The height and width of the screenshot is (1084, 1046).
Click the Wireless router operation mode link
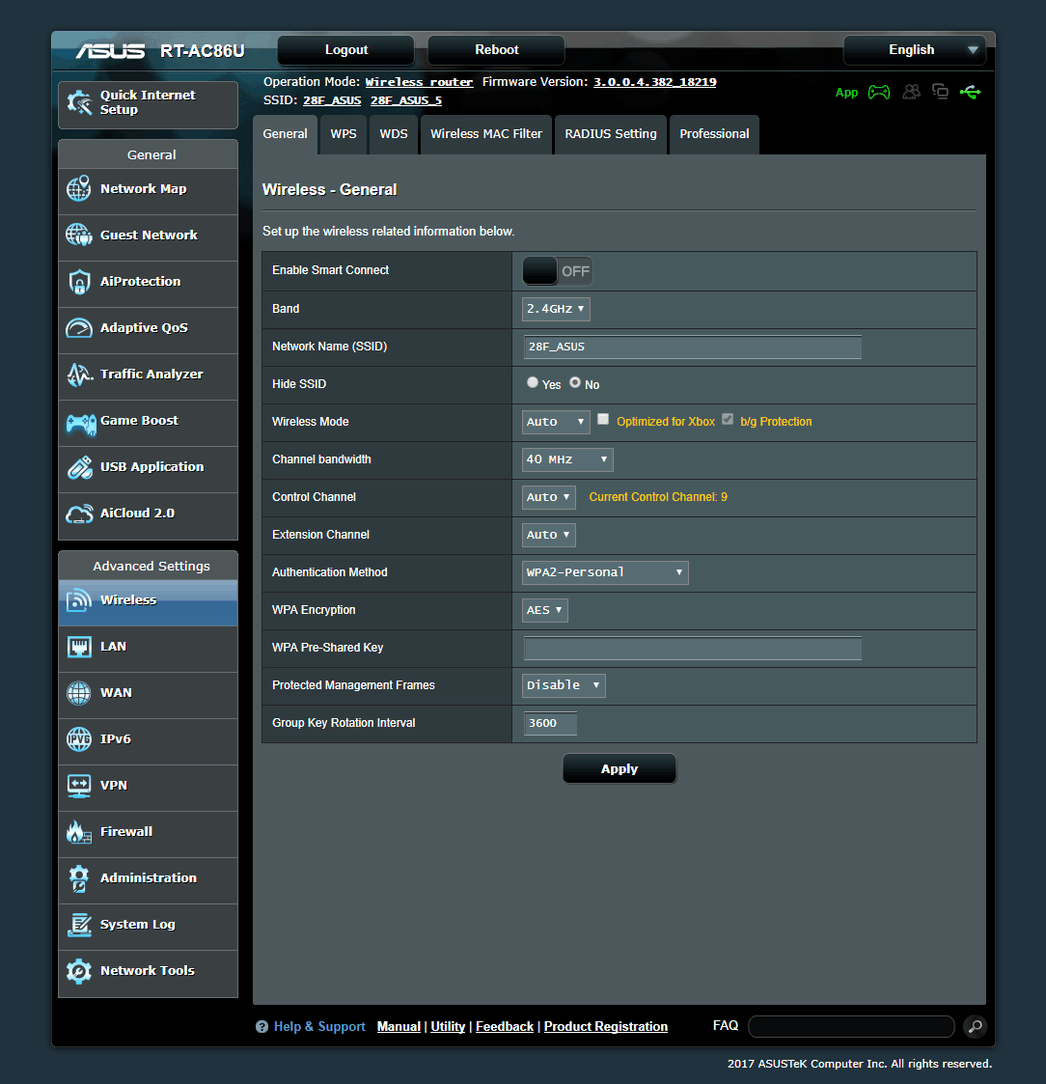click(419, 82)
